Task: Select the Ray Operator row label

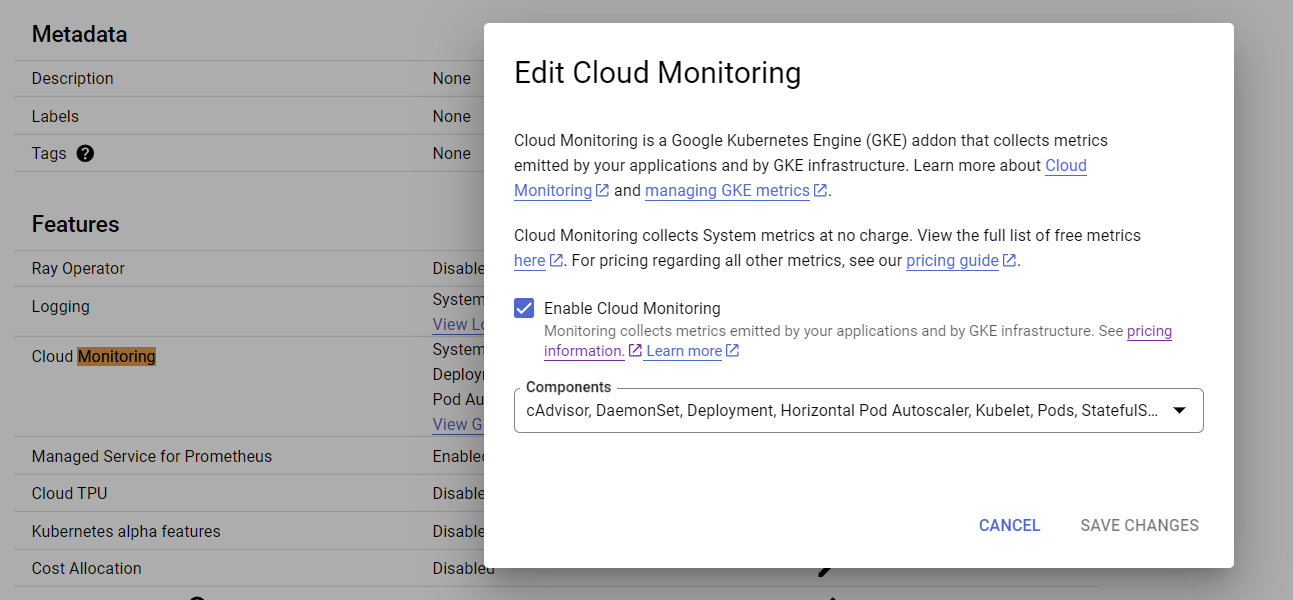Action: [78, 268]
